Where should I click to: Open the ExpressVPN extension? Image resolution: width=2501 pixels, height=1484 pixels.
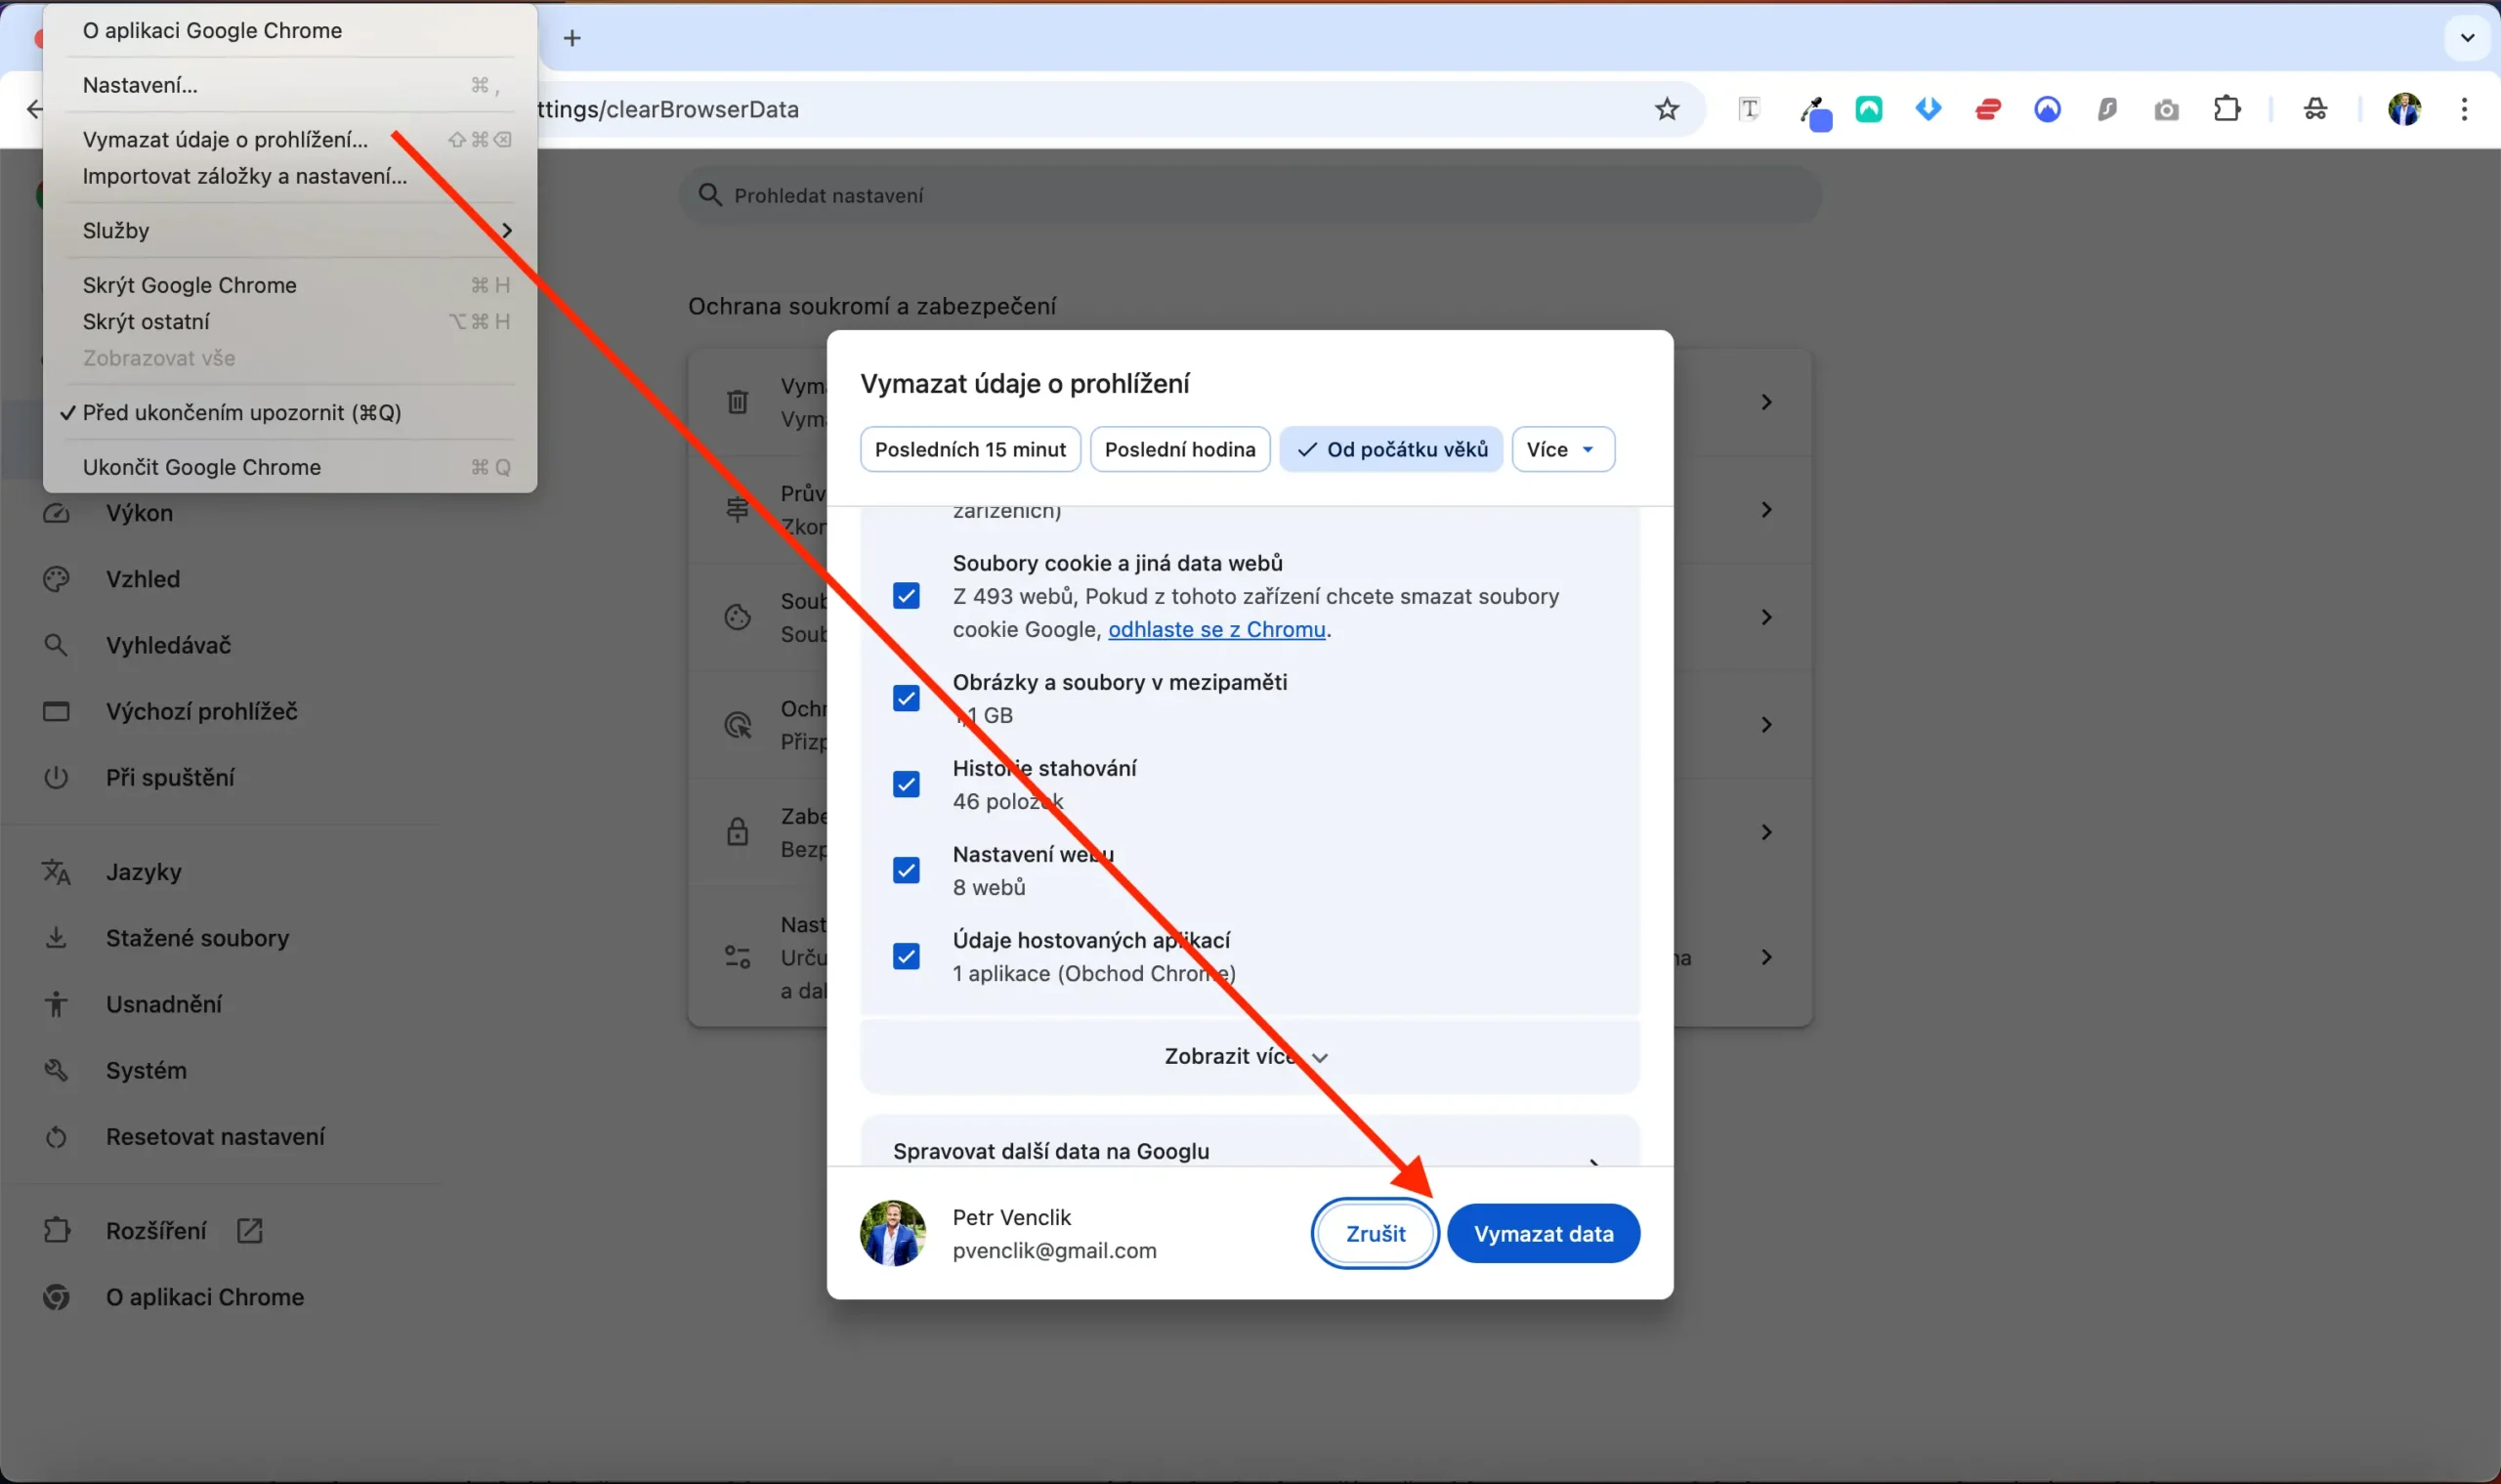tap(1988, 110)
